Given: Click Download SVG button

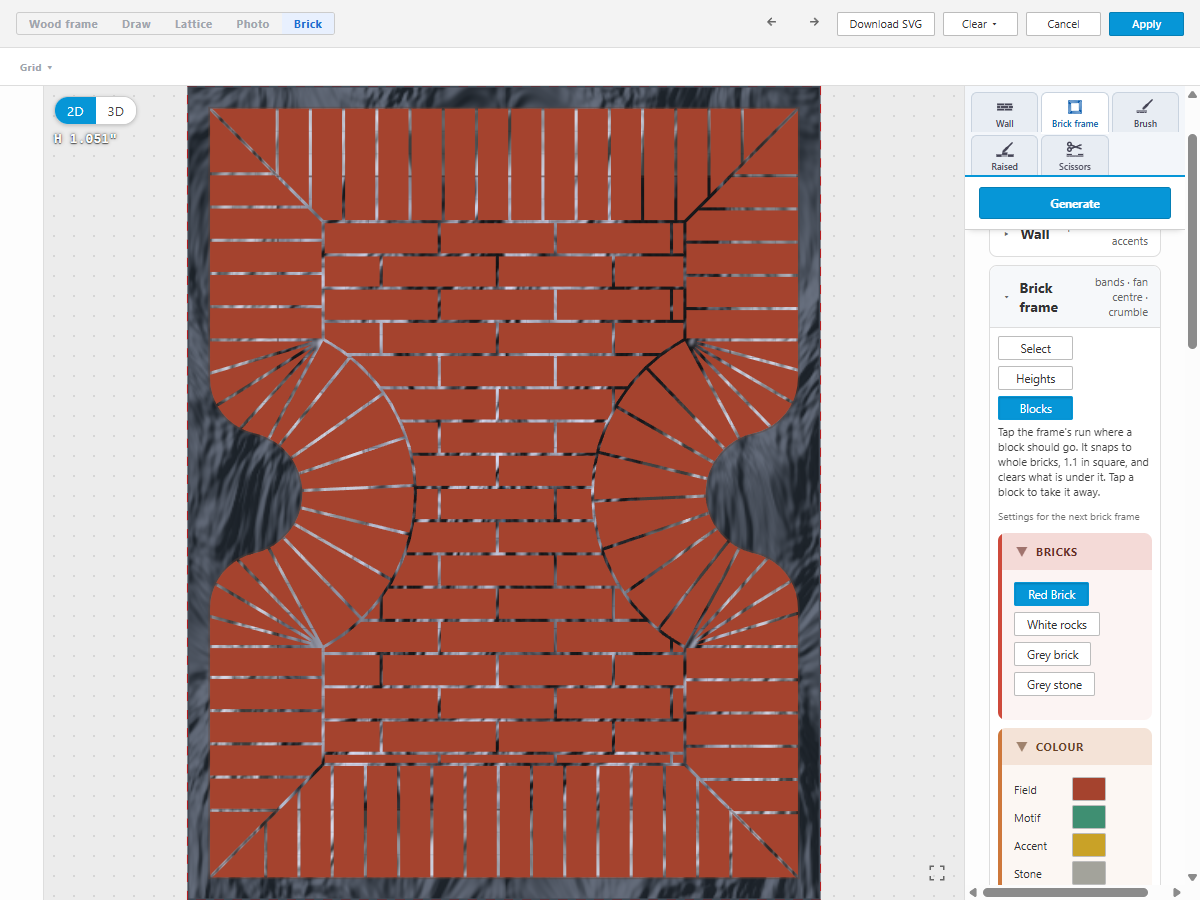Looking at the screenshot, I should 886,24.
